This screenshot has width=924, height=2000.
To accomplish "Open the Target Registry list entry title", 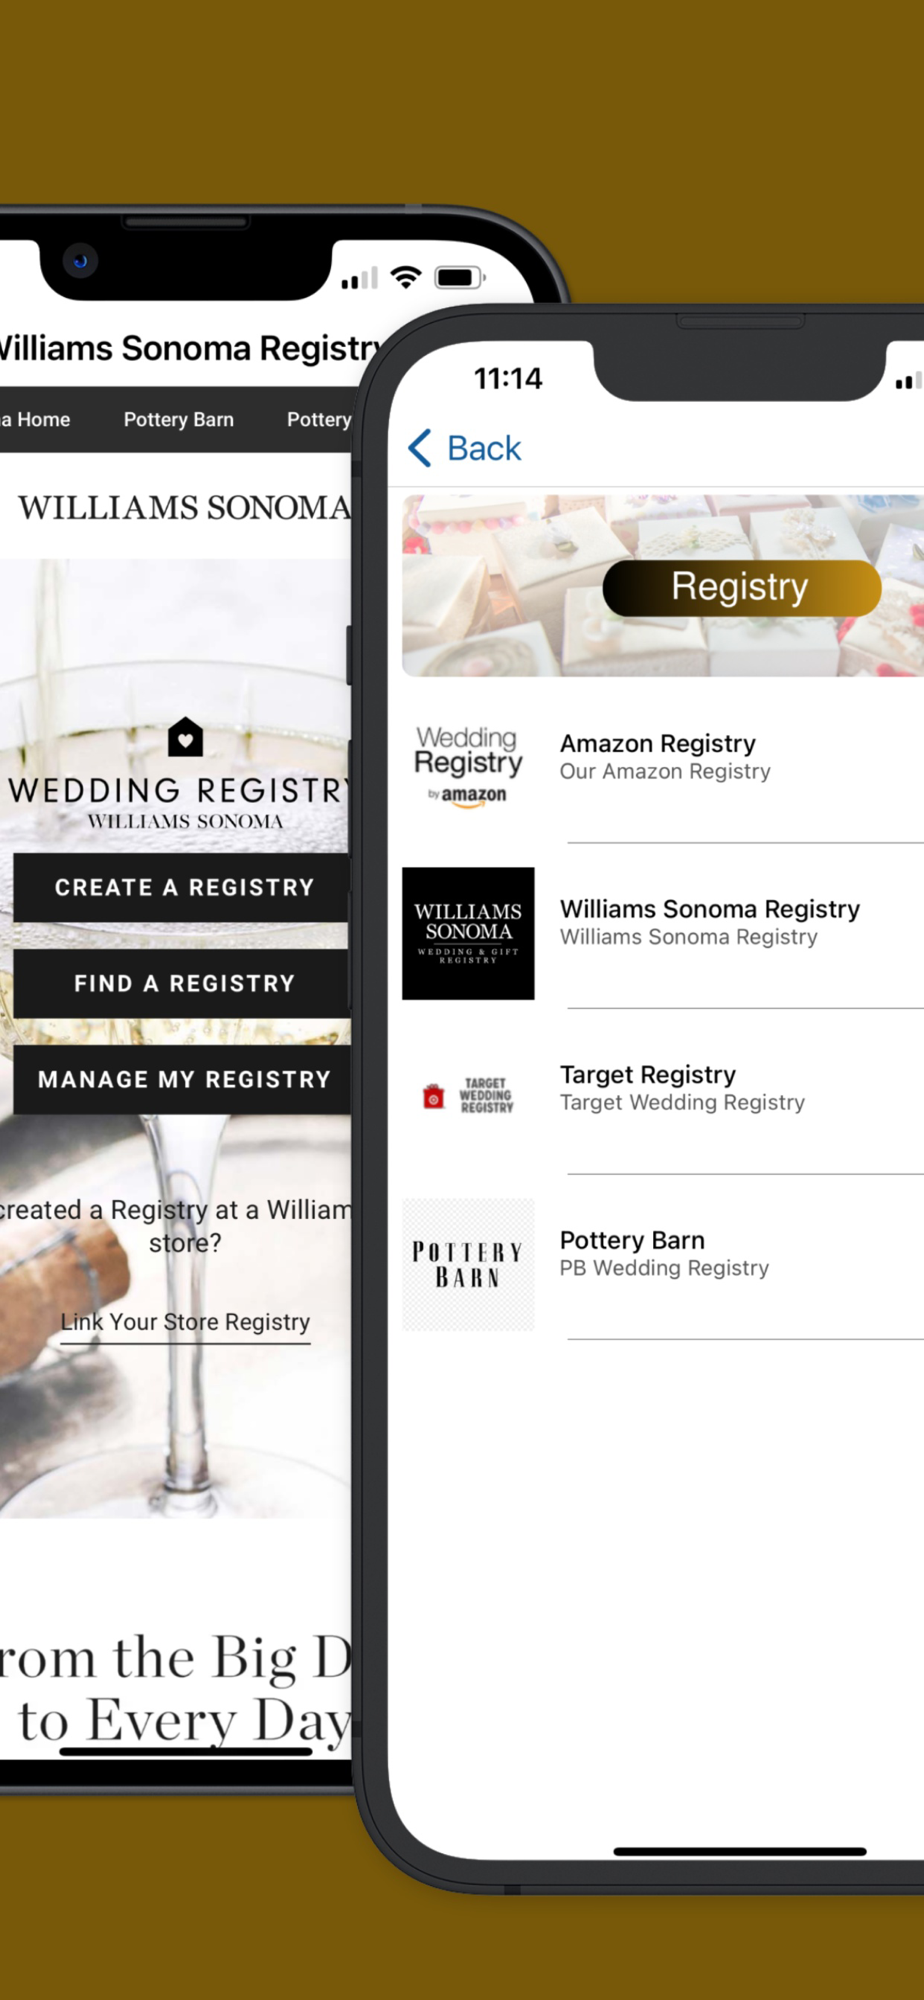I will [x=648, y=1074].
